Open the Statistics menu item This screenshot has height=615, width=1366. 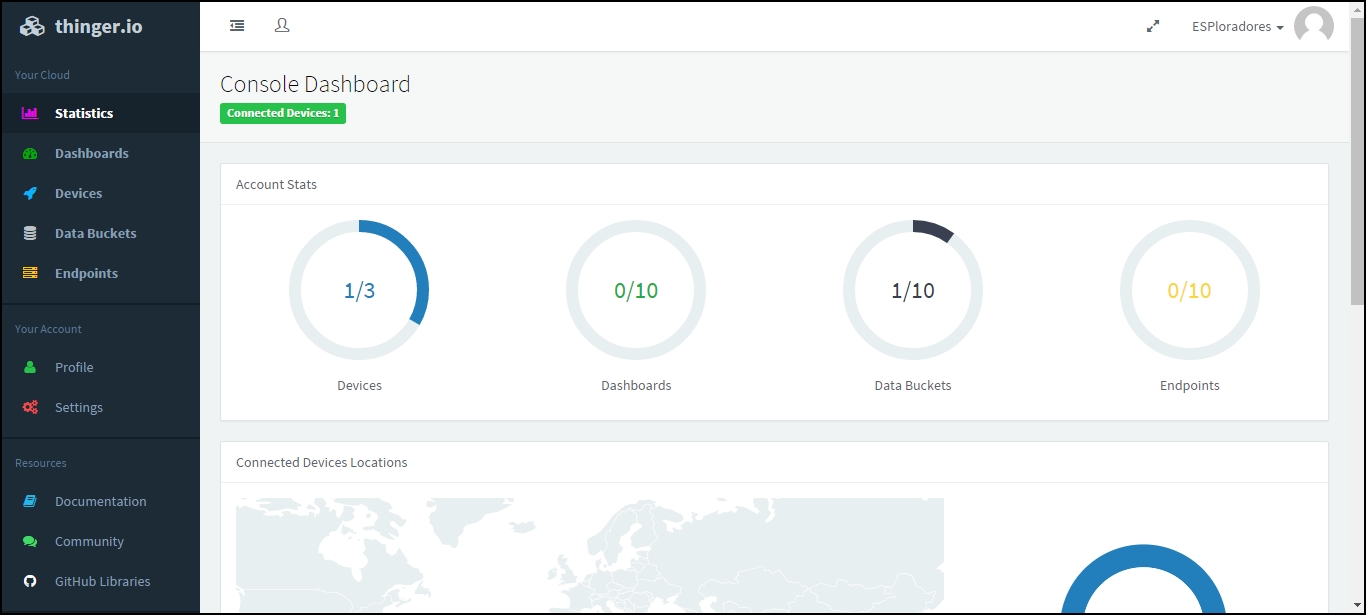coord(100,113)
